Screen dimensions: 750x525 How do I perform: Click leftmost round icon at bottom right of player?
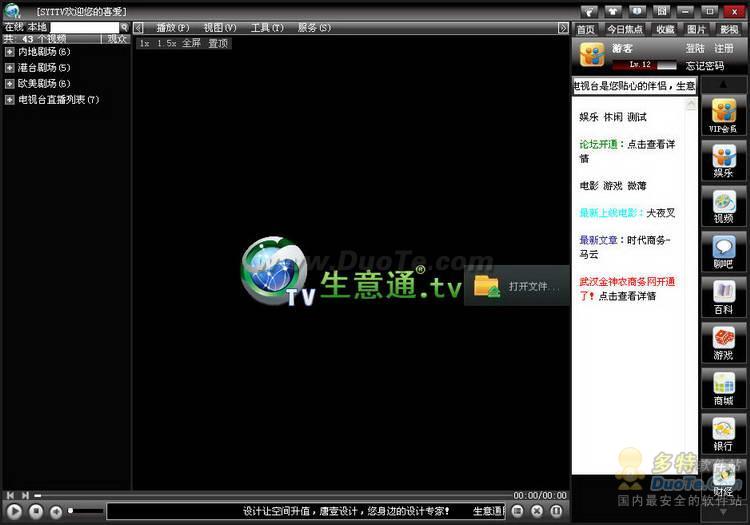[x=518, y=511]
